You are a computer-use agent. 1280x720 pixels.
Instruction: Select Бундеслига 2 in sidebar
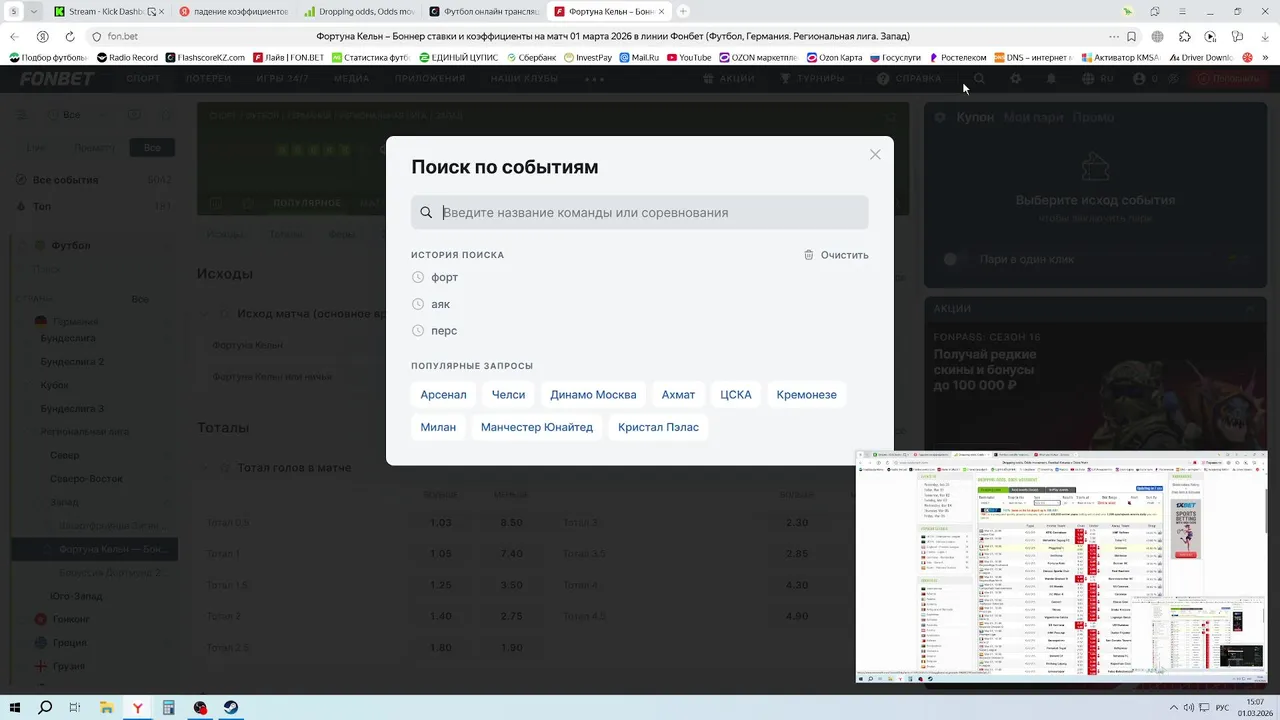72,361
